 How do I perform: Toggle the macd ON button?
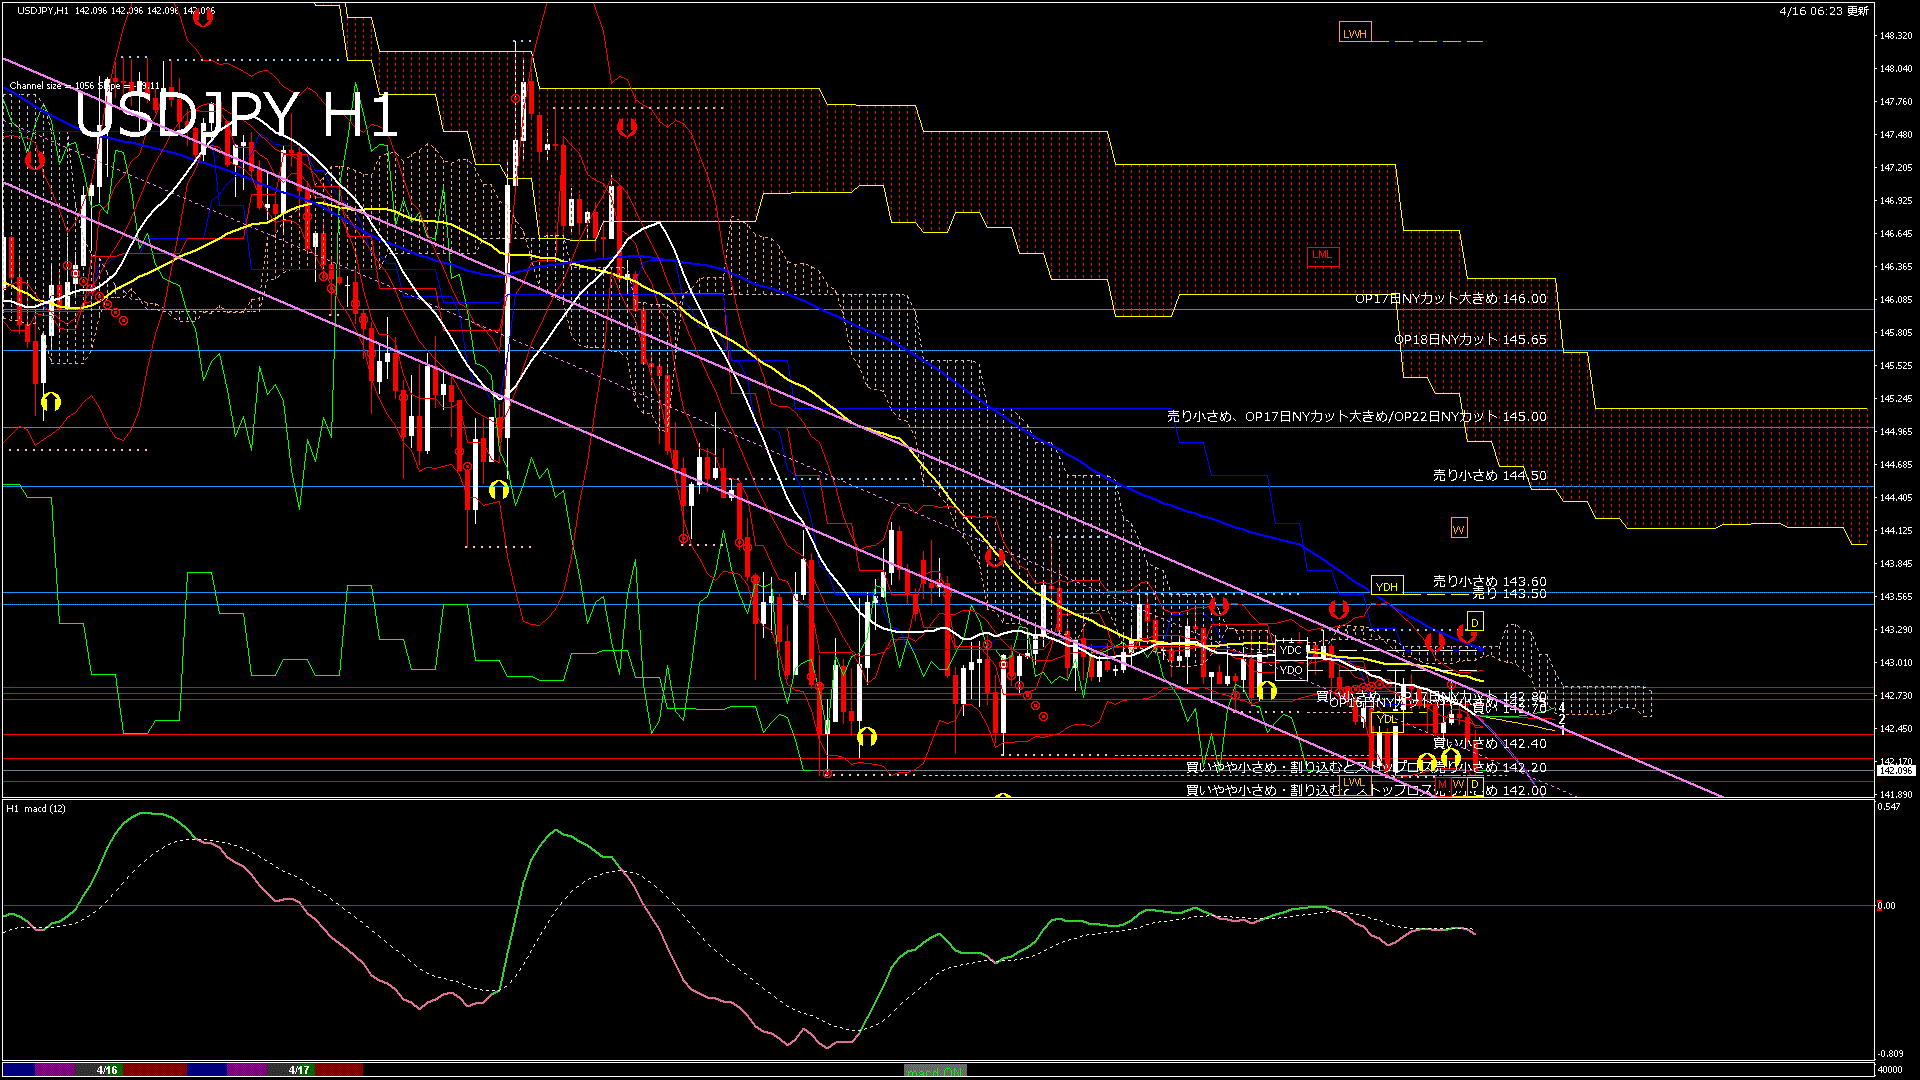click(935, 1070)
